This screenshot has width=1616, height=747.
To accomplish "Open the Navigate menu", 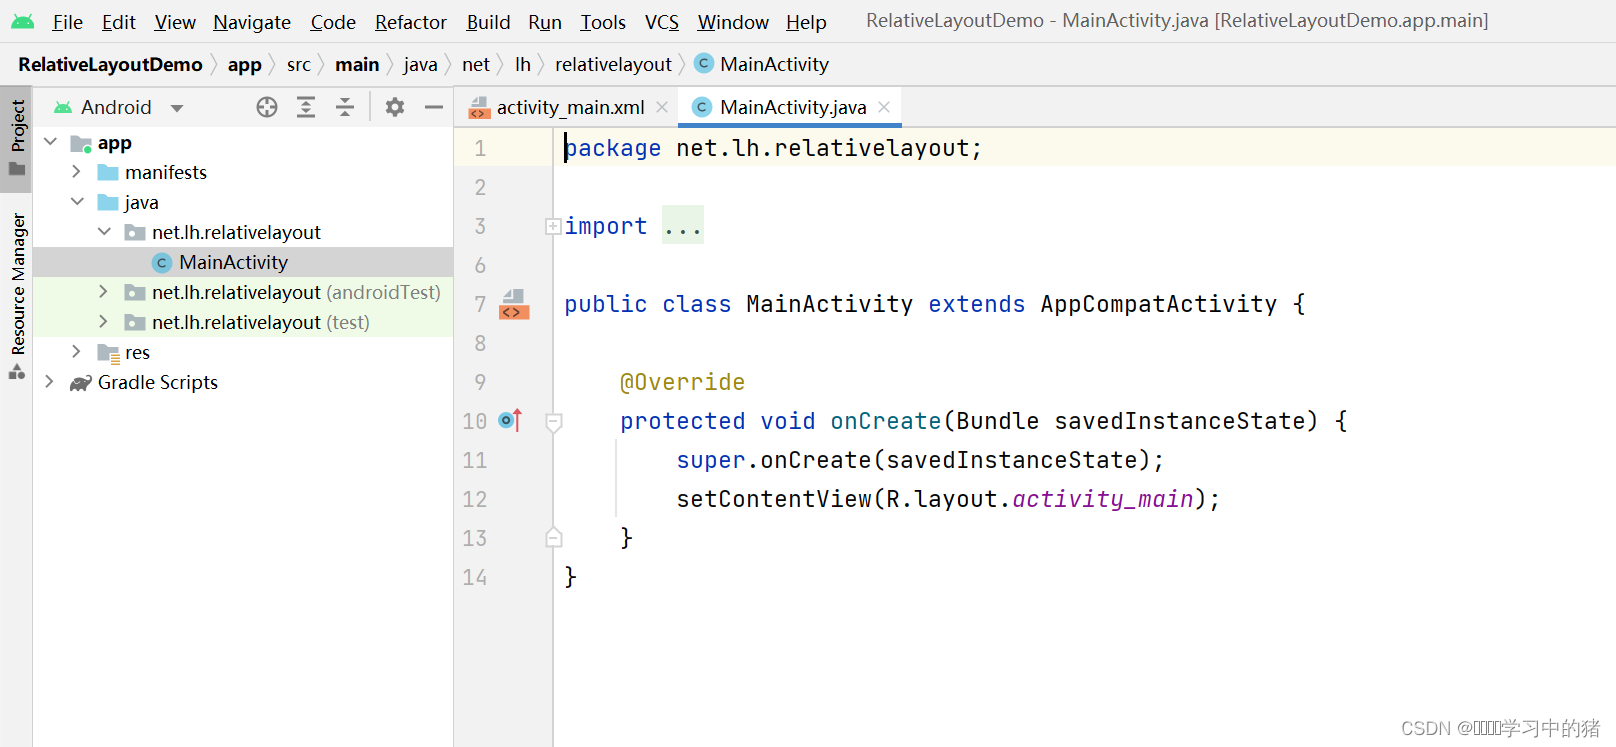I will [x=252, y=22].
